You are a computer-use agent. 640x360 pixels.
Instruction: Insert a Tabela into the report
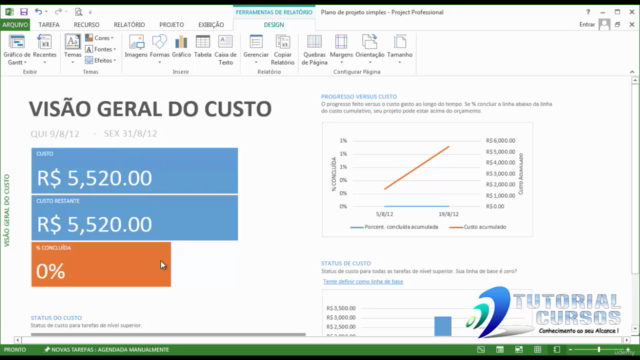pyautogui.click(x=202, y=47)
